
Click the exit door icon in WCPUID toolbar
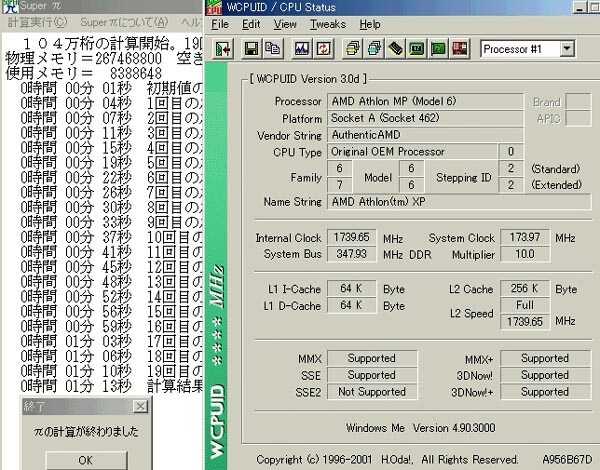[222, 49]
